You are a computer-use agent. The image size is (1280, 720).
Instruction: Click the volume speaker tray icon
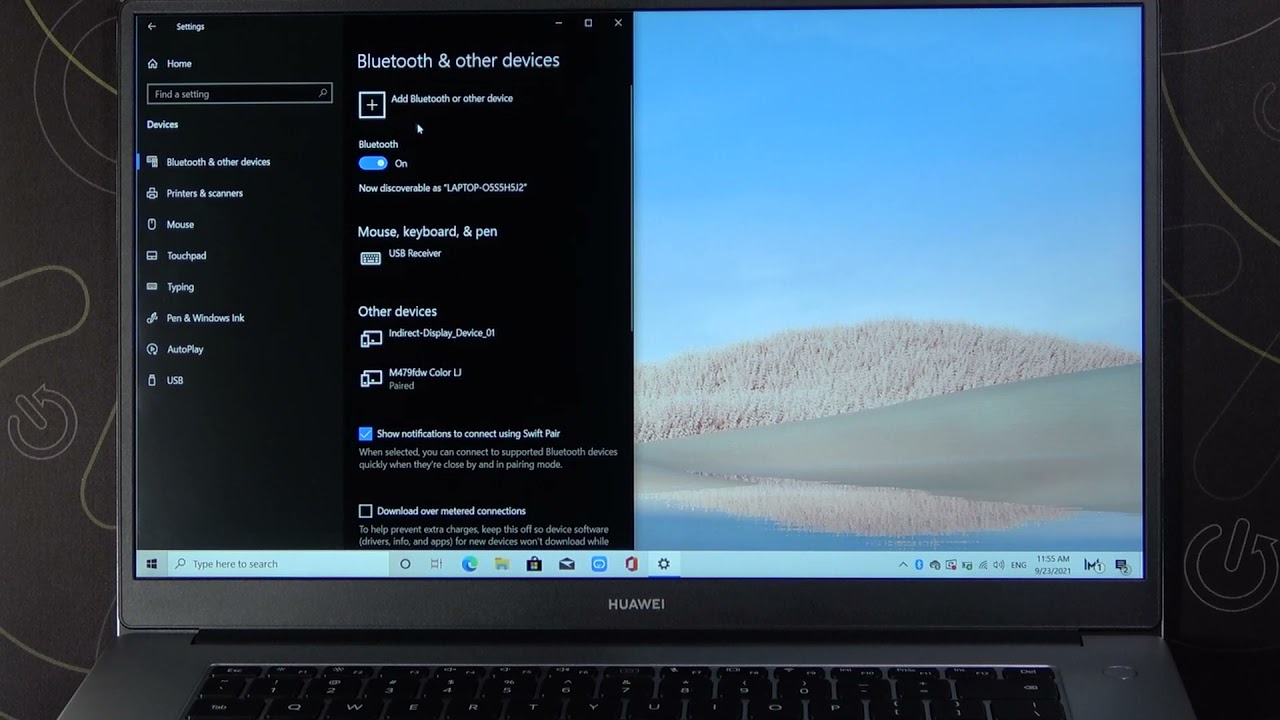pyautogui.click(x=998, y=565)
